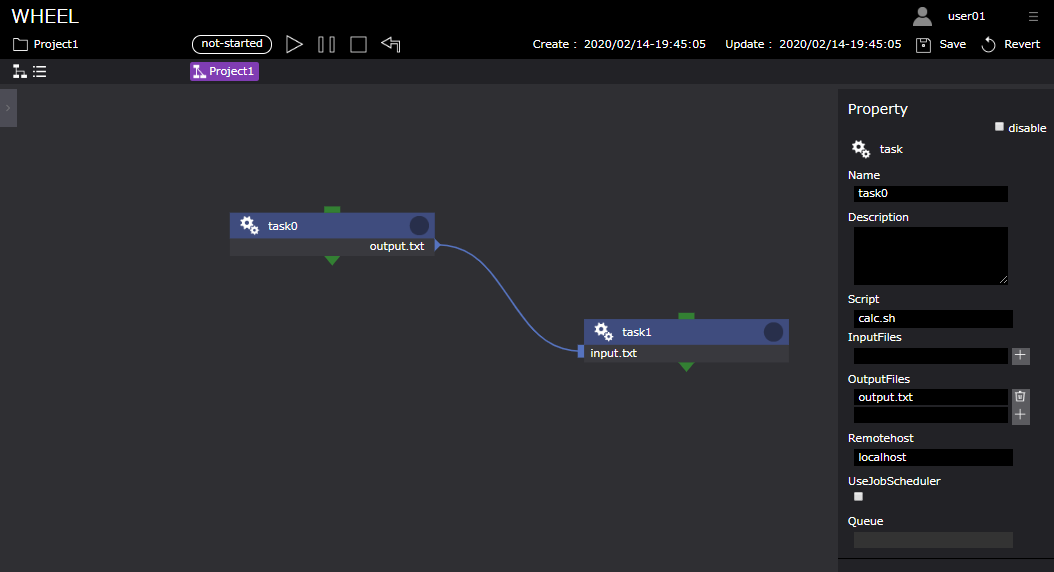Screen dimensions: 1054x572
Task: Toggle the disable checkbox in Property
Action: coord(999,127)
